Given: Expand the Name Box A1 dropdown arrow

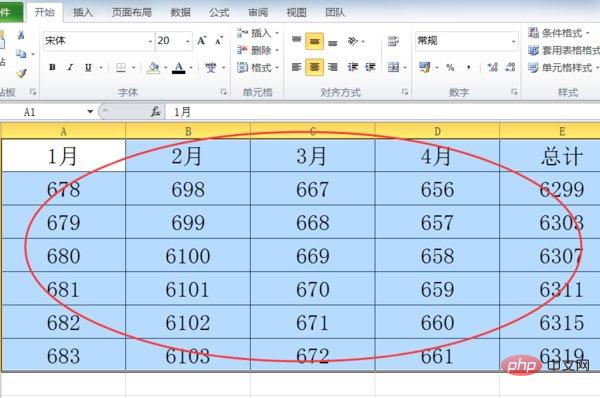Looking at the screenshot, I should pos(90,112).
